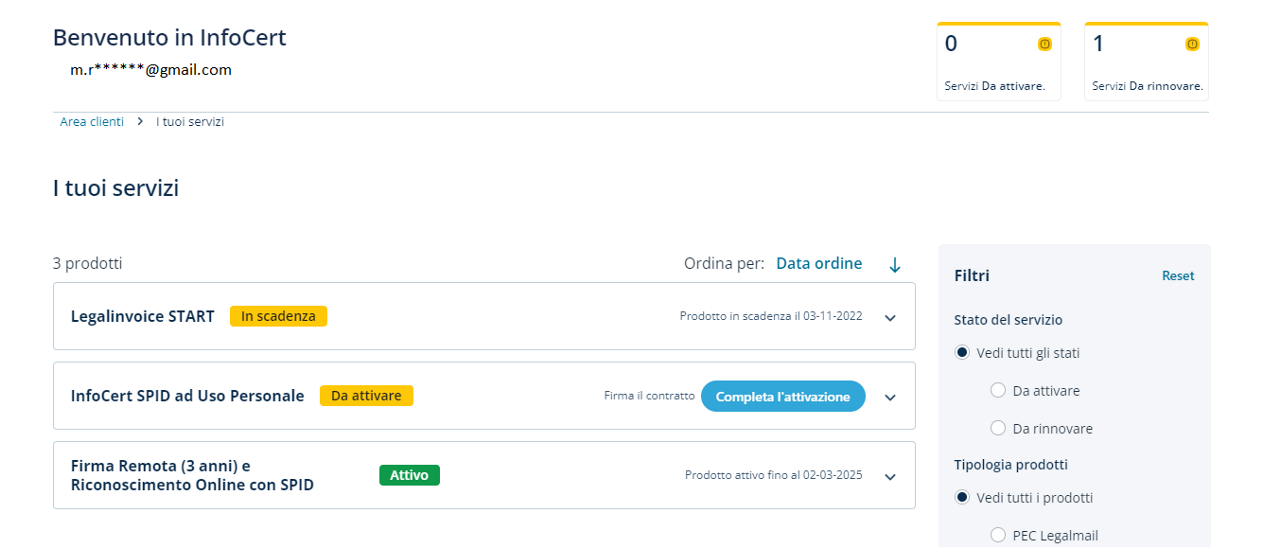Open the 'Data ordine' sort dropdown
Viewport: 1280px width, 548px height.
click(x=818, y=264)
